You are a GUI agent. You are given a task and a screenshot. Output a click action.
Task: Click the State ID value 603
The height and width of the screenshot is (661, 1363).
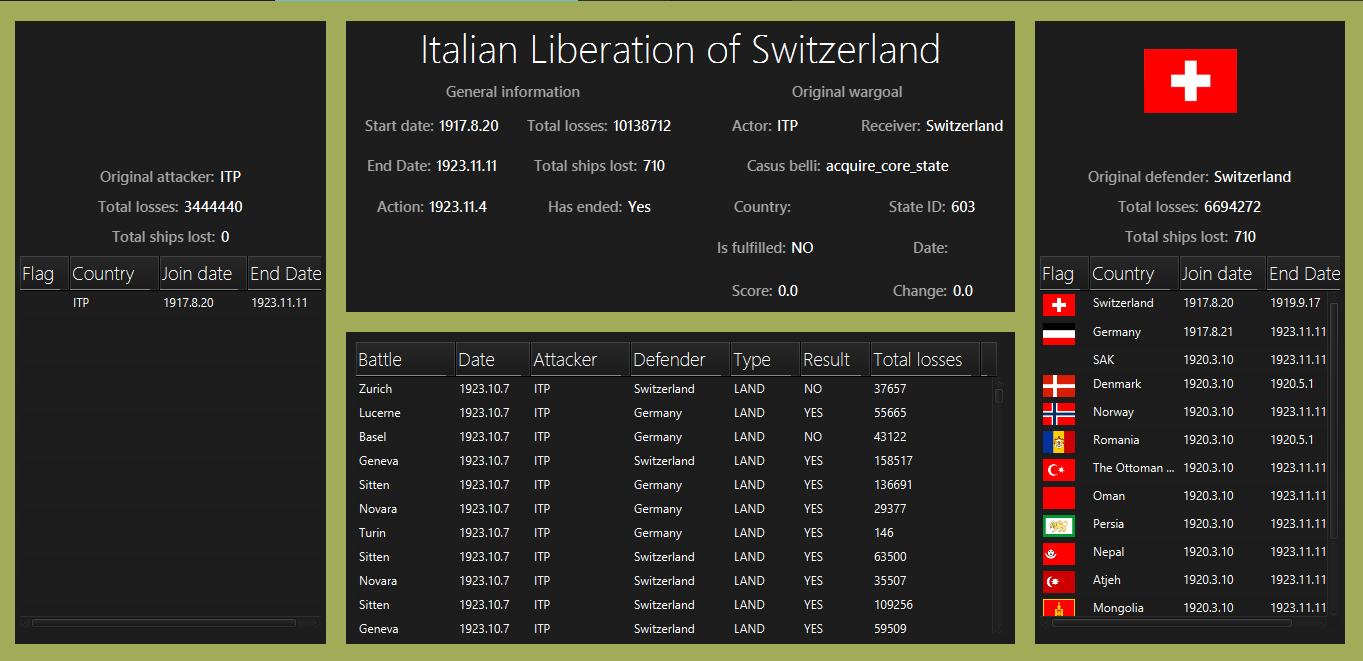[963, 207]
